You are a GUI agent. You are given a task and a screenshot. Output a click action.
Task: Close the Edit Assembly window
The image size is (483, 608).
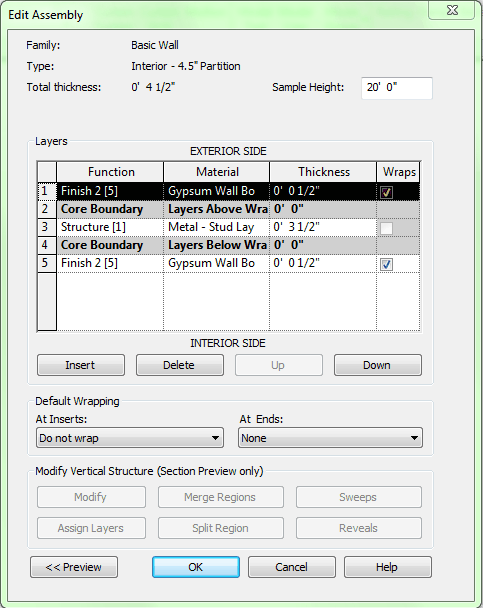coord(452,10)
